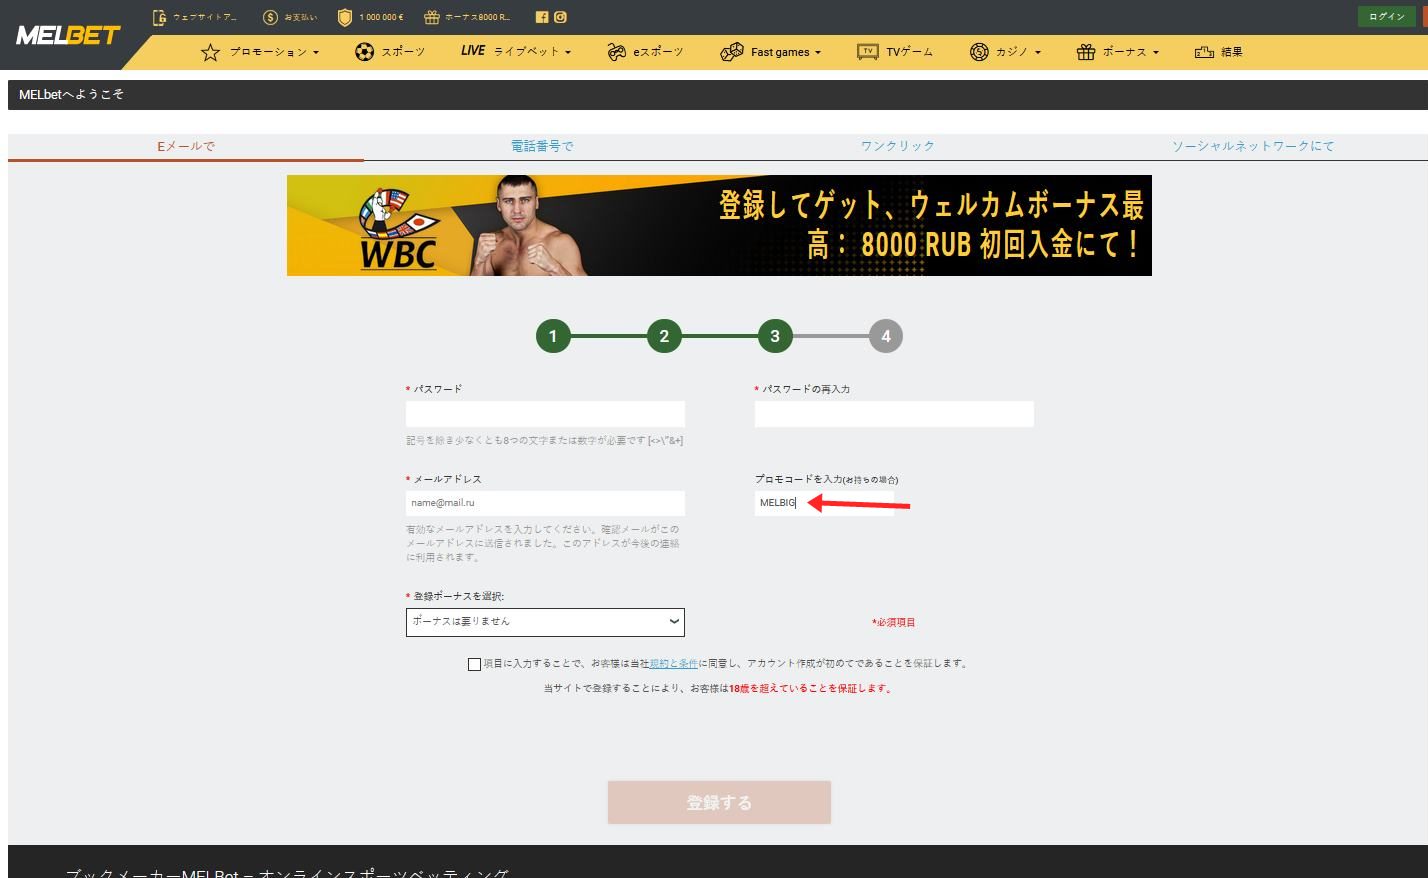Click the MELBET logo
The image size is (1428, 878).
pos(68,35)
